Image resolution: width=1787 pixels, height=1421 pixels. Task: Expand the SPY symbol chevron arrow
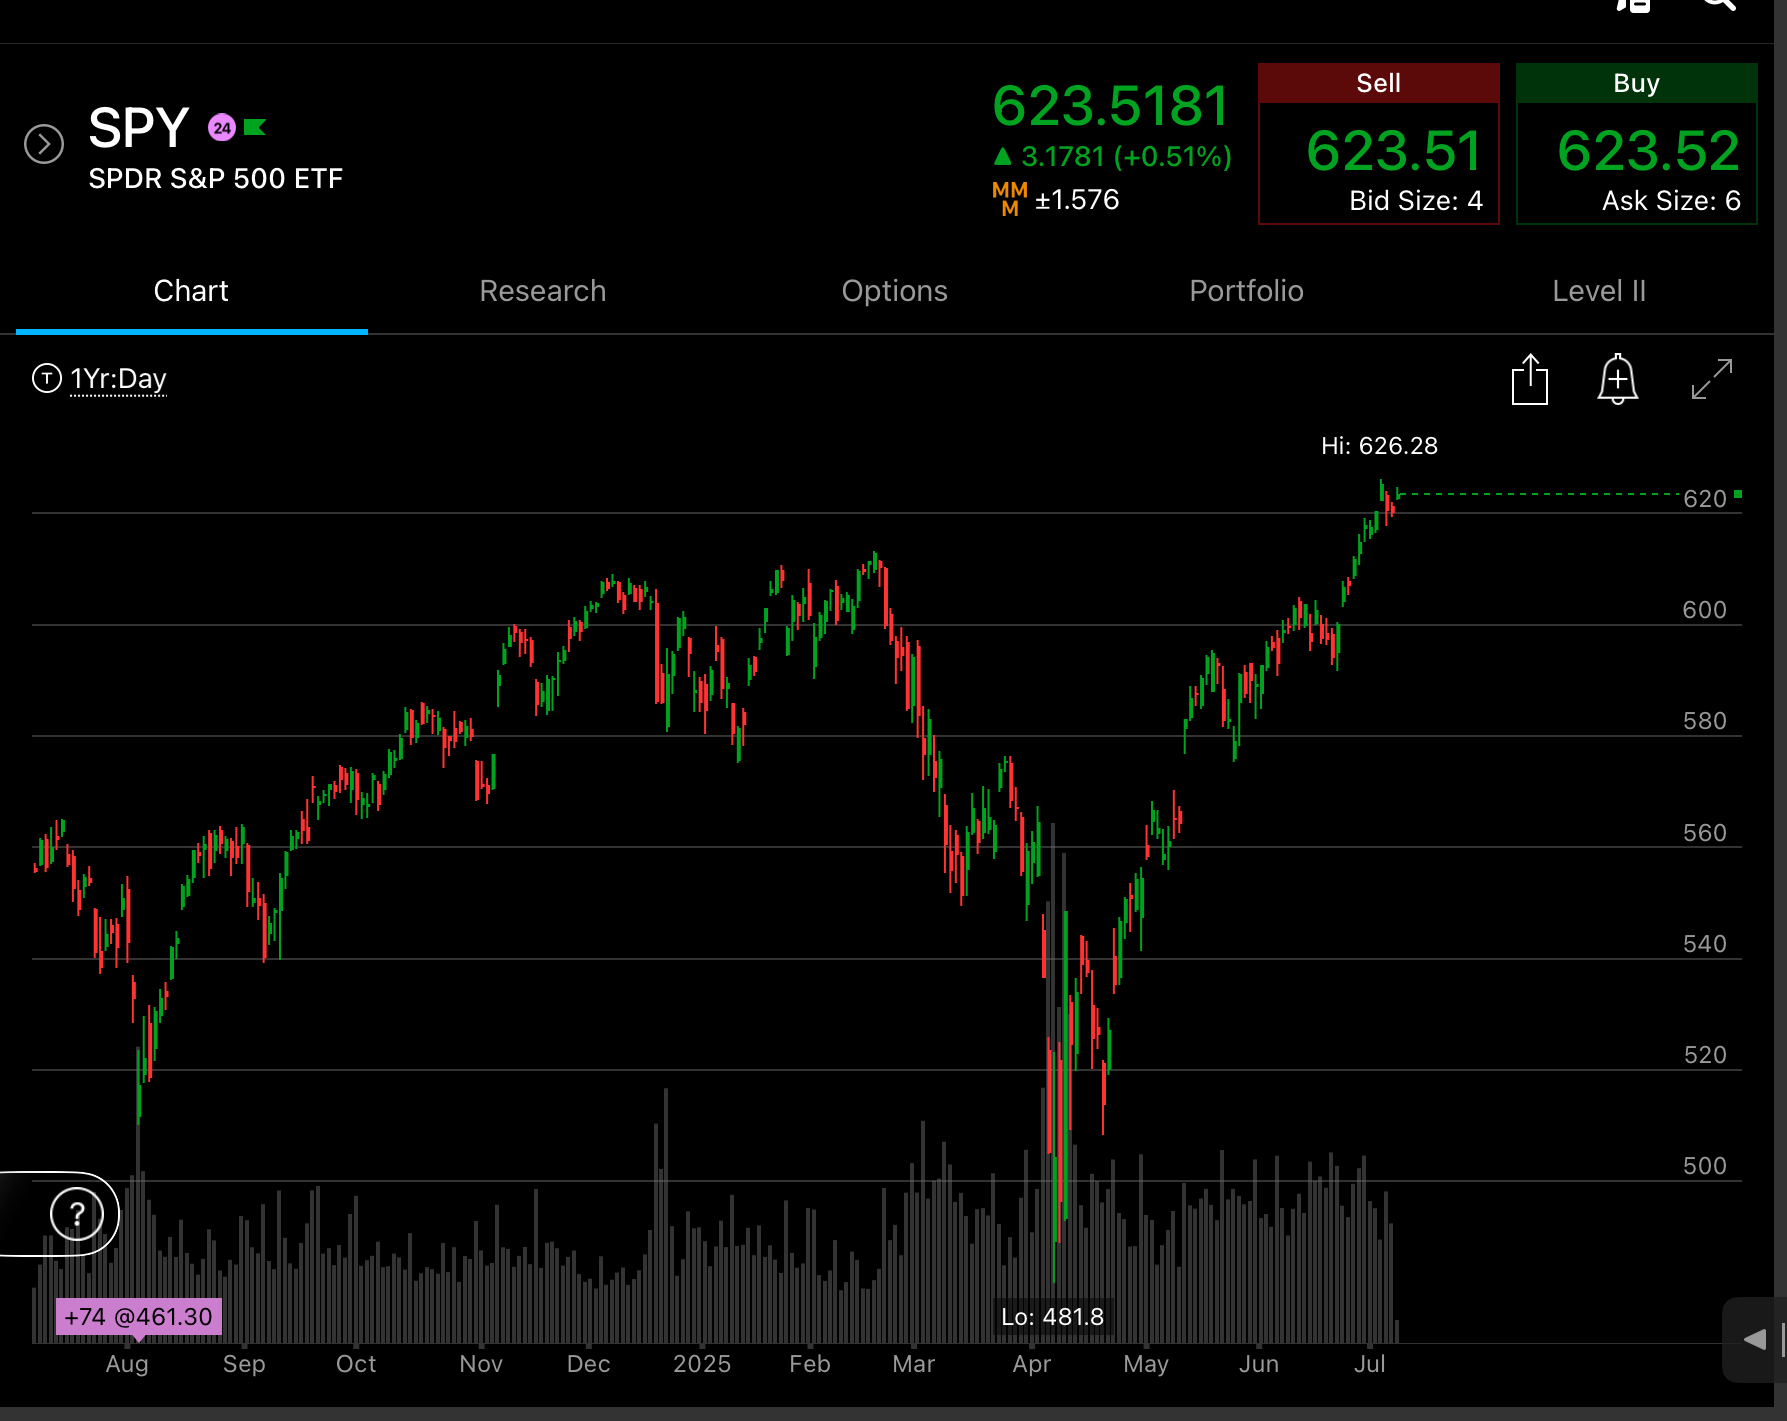tap(44, 144)
